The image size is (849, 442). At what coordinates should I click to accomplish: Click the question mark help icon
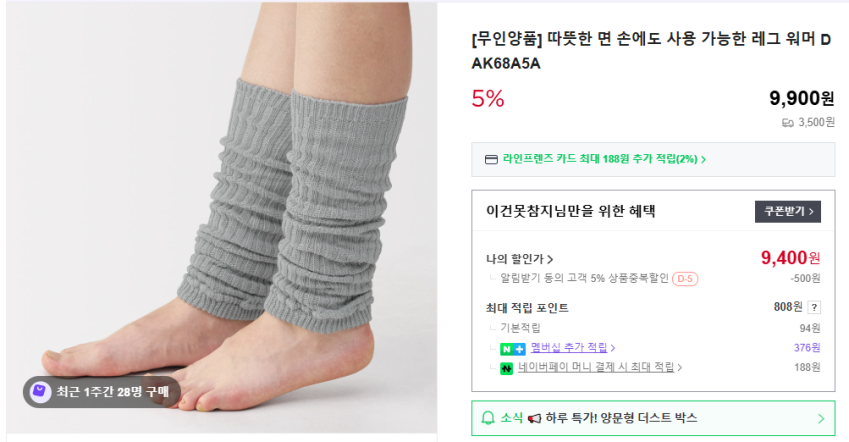click(814, 308)
